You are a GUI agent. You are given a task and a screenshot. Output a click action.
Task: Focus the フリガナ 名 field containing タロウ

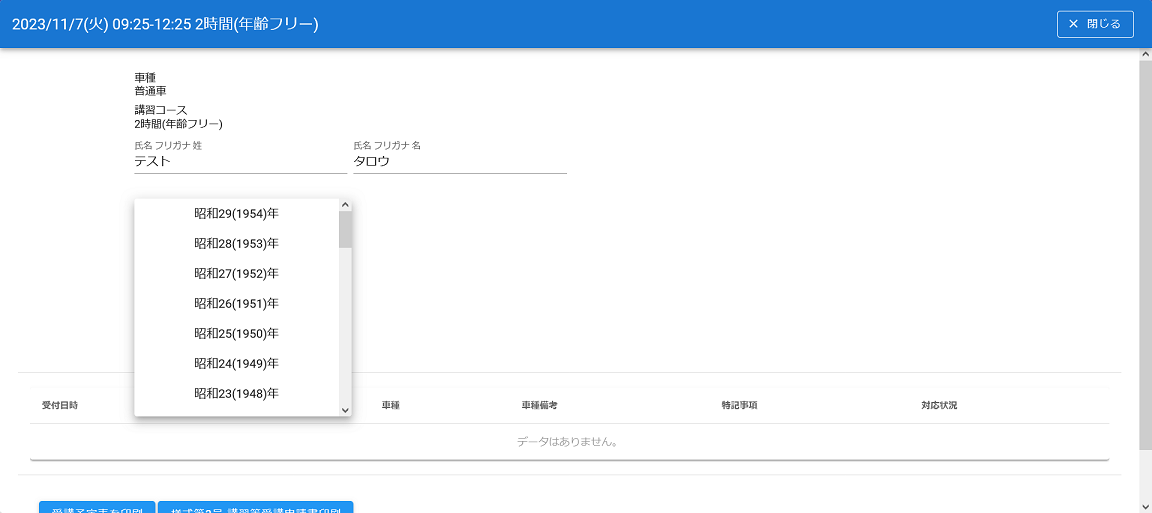(459, 161)
